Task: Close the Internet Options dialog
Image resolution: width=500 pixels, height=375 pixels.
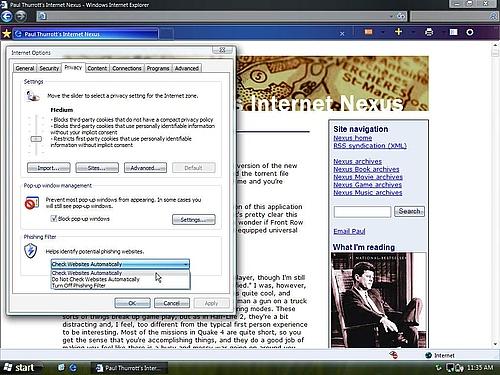Action: [x=222, y=50]
